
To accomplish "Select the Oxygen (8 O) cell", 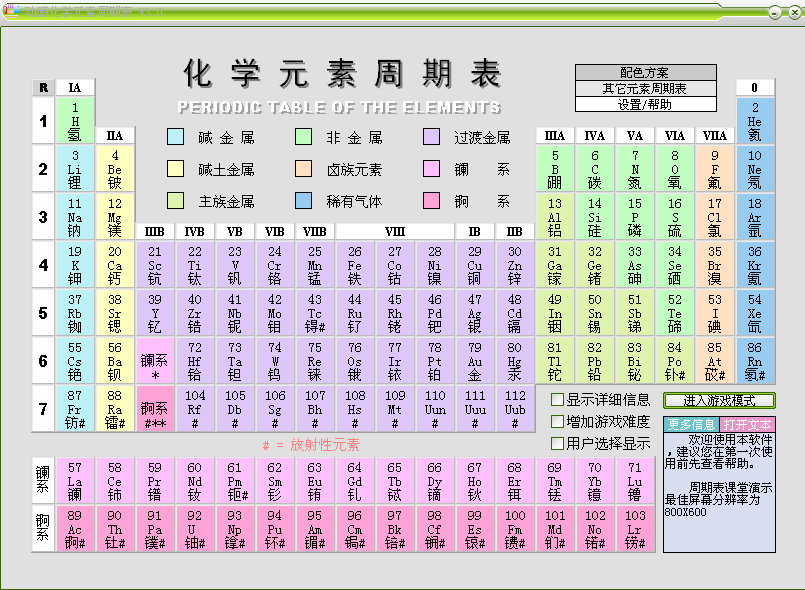I will pyautogui.click(x=675, y=169).
